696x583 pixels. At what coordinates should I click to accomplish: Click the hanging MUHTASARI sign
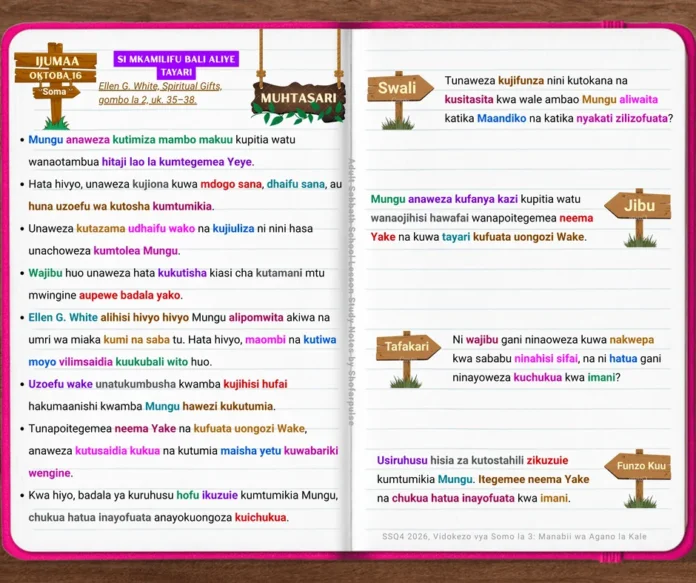click(x=298, y=99)
